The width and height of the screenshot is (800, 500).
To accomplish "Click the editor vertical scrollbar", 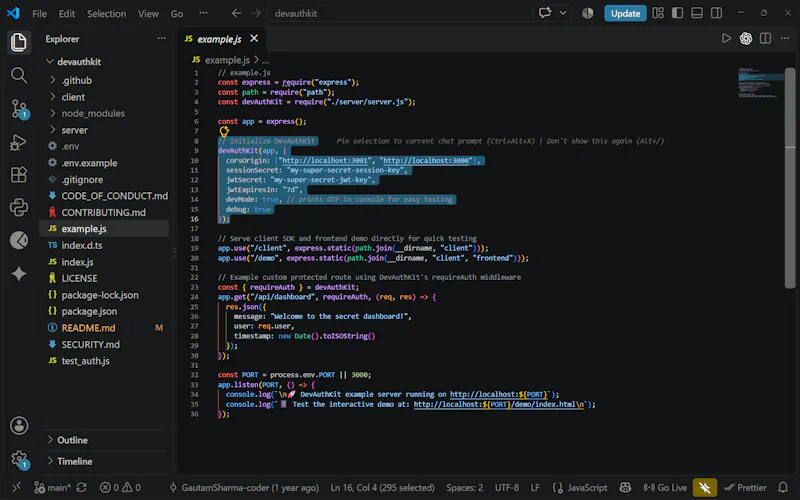I will (x=790, y=178).
